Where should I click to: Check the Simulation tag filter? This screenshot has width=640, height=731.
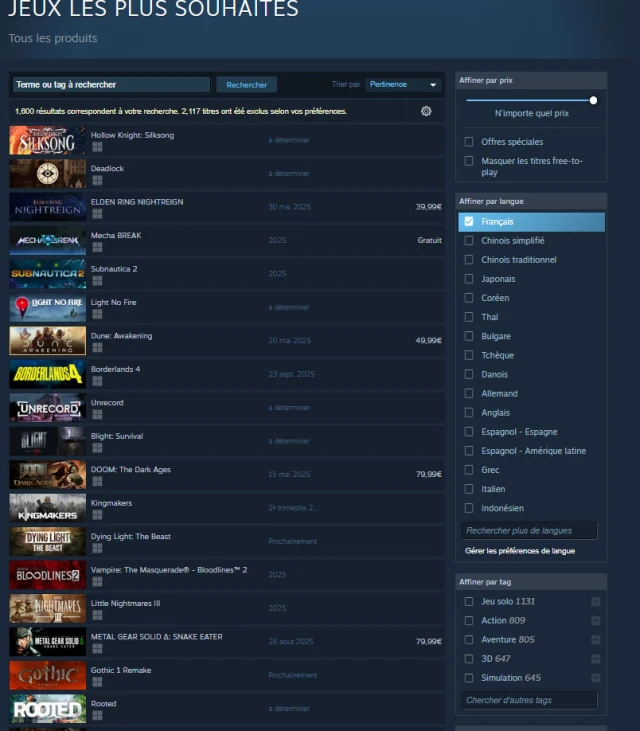469,678
